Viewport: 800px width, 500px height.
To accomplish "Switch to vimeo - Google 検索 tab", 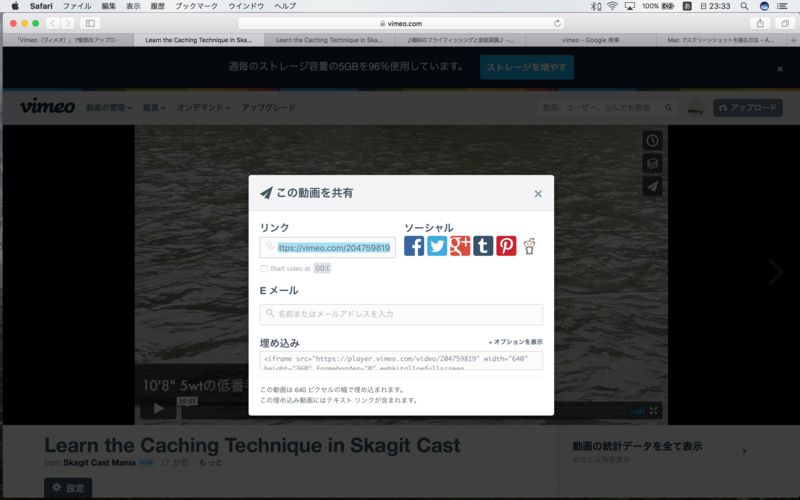I will 591,40.
